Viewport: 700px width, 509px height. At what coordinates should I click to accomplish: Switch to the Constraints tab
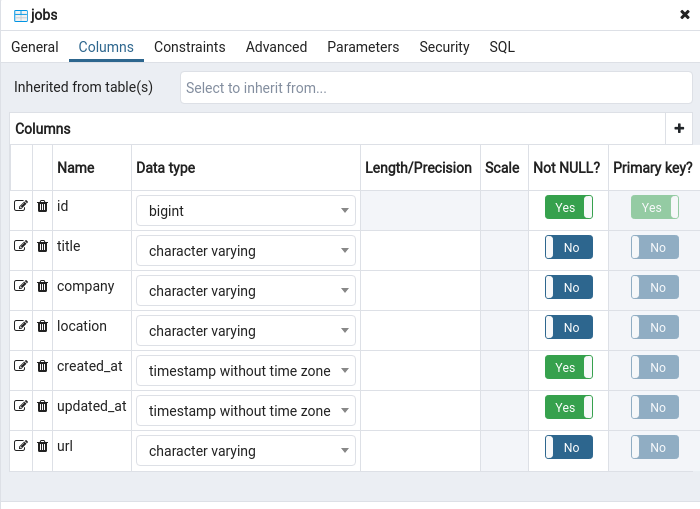pyautogui.click(x=189, y=47)
